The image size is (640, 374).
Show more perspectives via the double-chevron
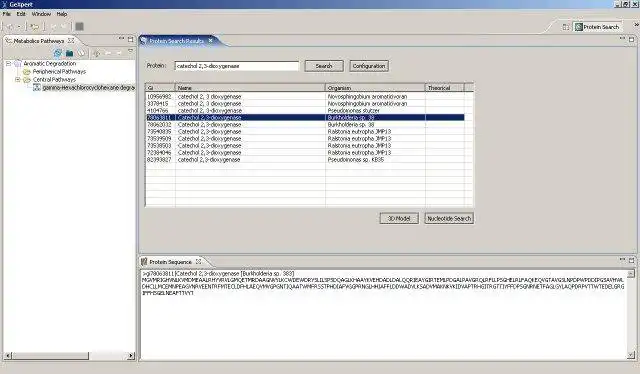[636, 25]
